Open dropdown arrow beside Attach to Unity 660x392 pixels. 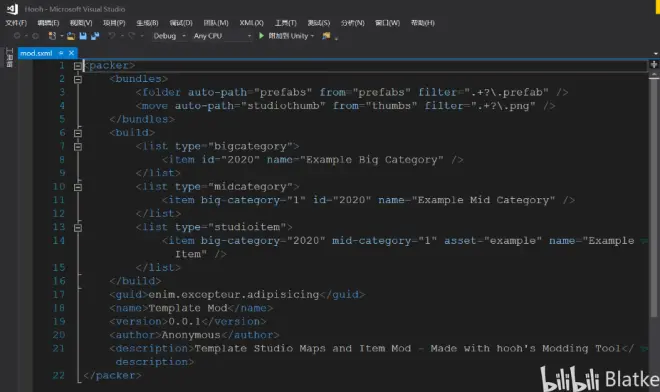pyautogui.click(x=312, y=36)
